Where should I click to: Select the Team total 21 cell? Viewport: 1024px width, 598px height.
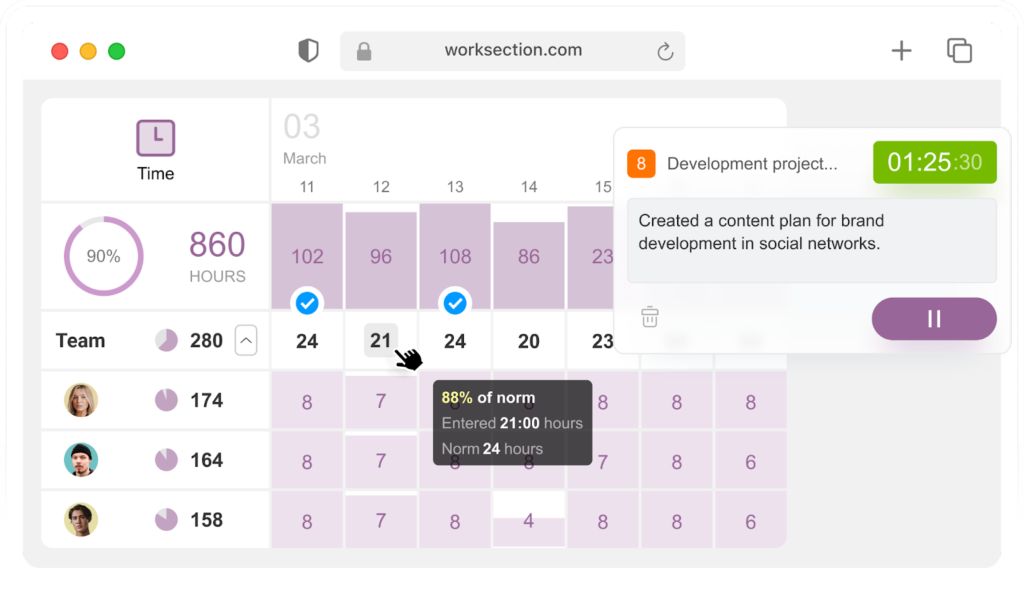(381, 341)
